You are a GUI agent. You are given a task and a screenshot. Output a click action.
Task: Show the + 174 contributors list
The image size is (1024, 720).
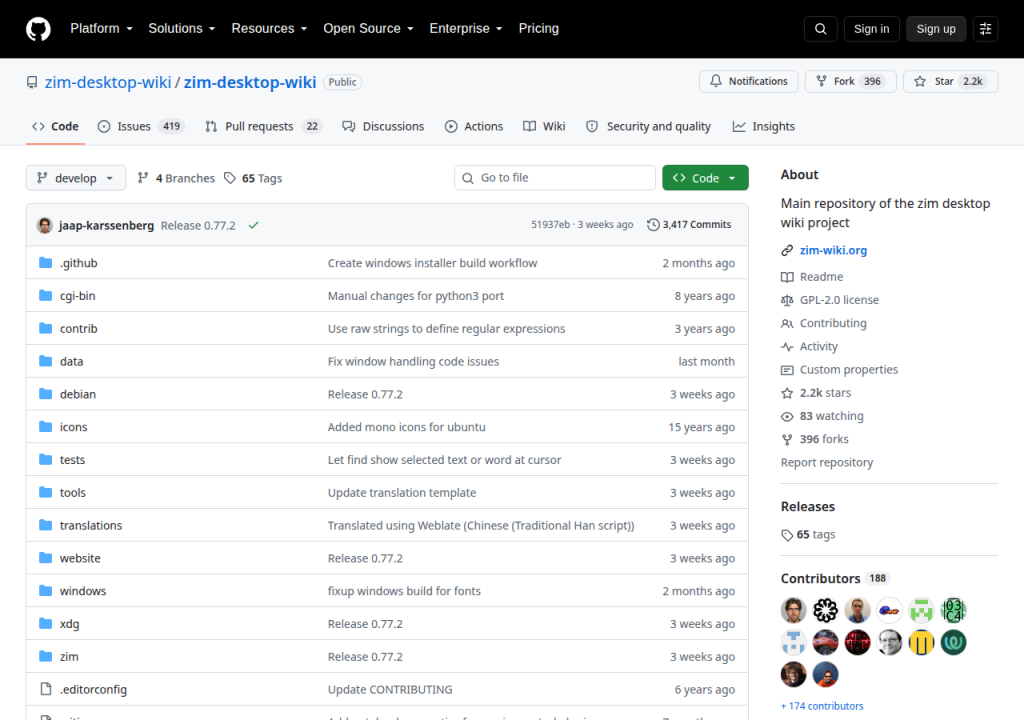822,706
